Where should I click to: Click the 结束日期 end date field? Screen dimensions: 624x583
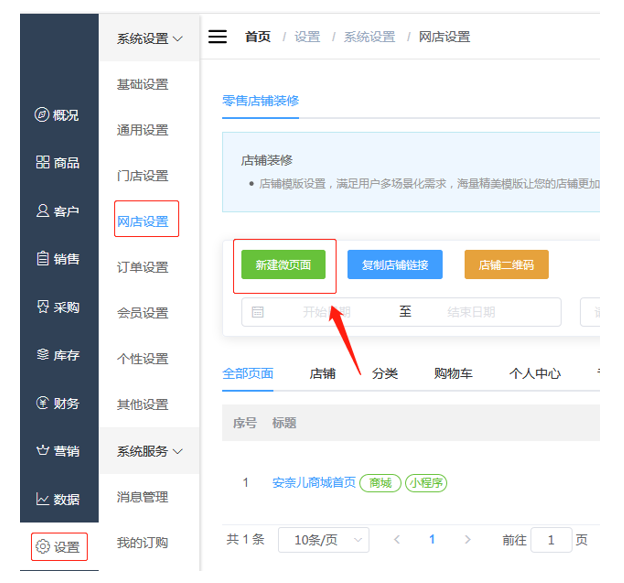pyautogui.click(x=471, y=312)
